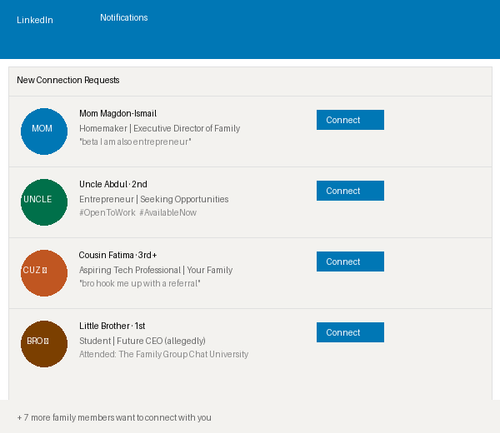The image size is (500, 433).
Task: Connect with Mom Magdon-Ismail
Action: point(350,120)
